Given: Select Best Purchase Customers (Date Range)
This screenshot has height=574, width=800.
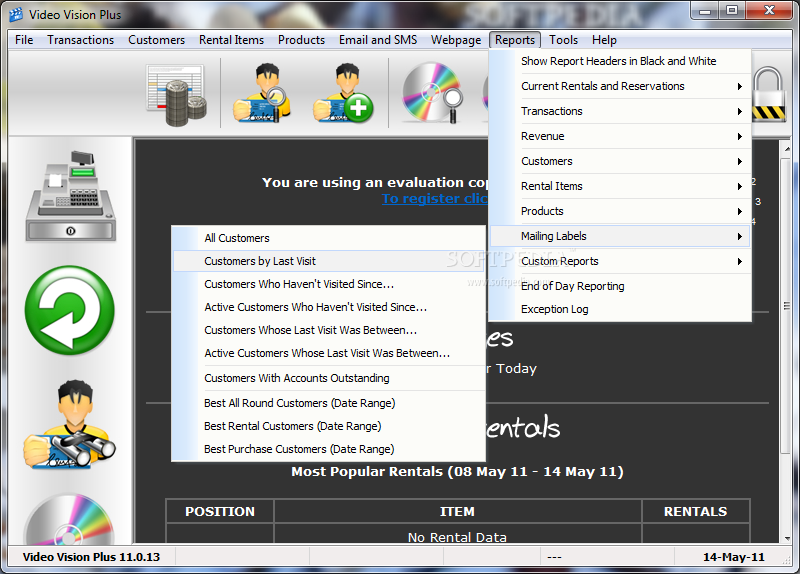Looking at the screenshot, I should (329, 449).
